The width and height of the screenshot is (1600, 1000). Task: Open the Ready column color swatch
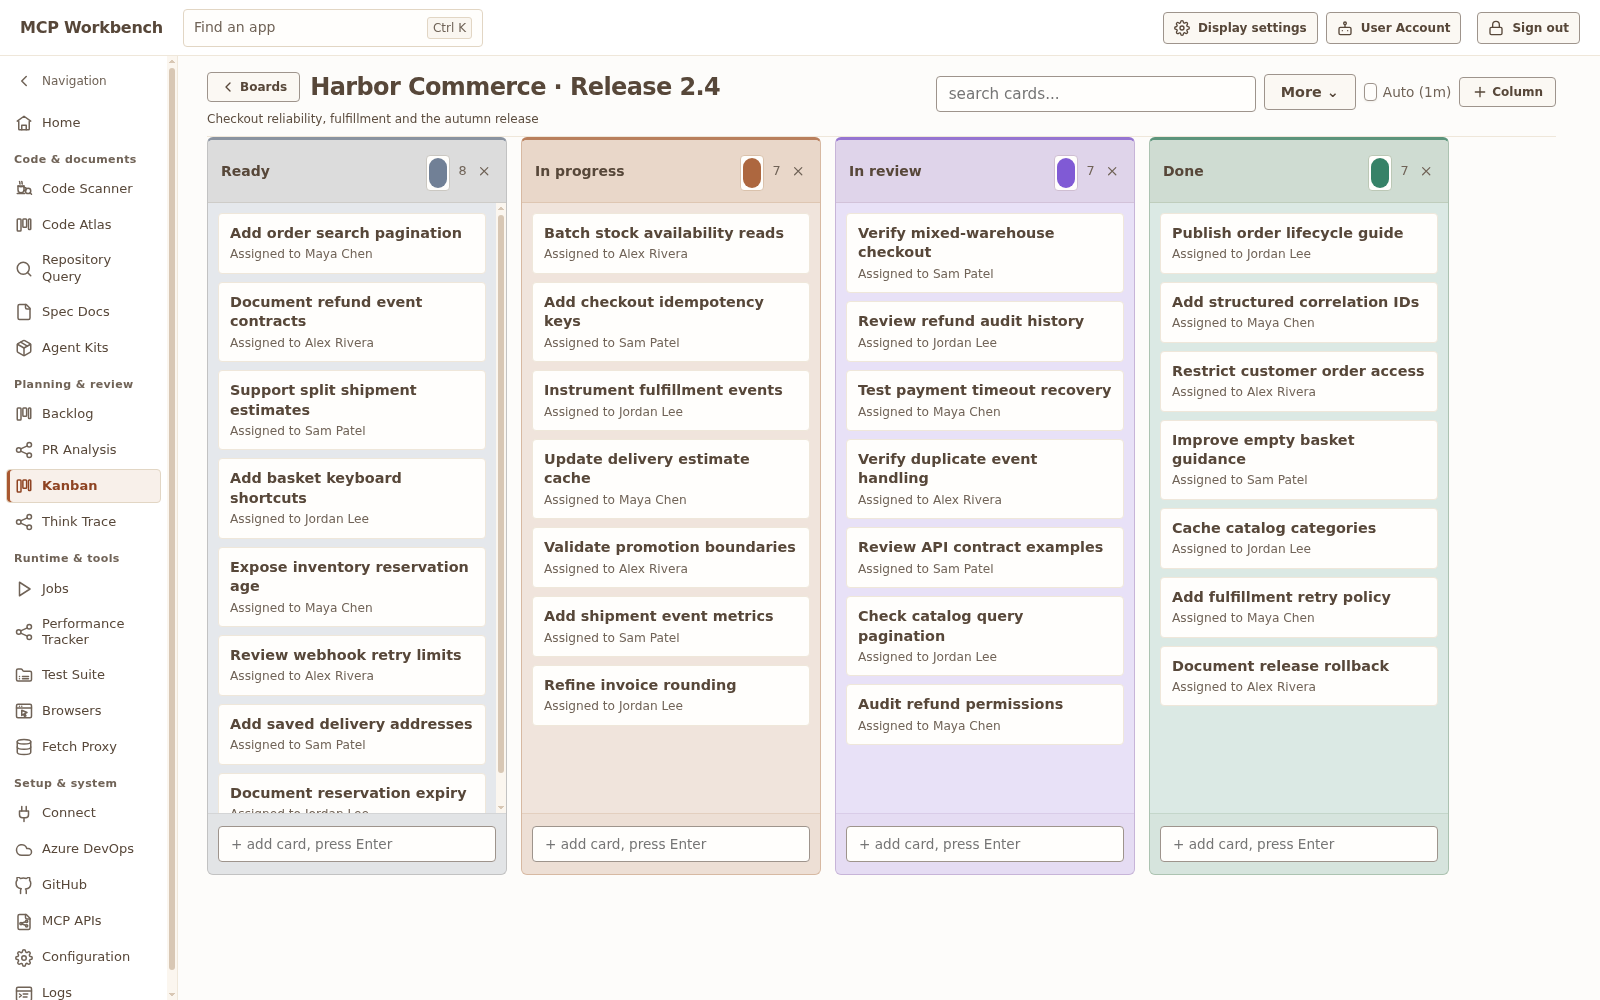[438, 172]
